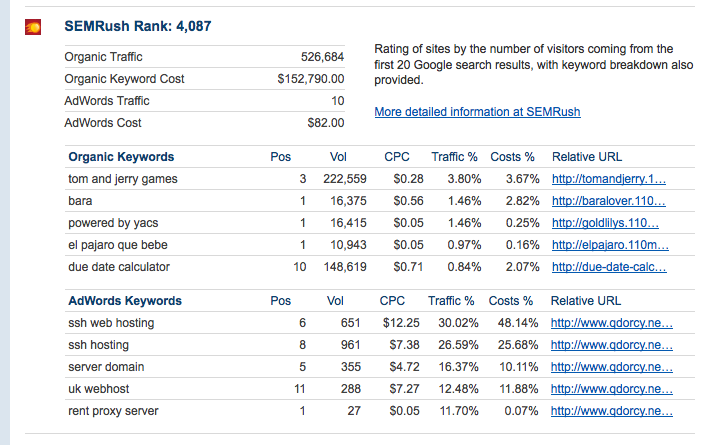The width and height of the screenshot is (706, 445).
Task: Select the Organic Traffic label
Action: [x=103, y=57]
